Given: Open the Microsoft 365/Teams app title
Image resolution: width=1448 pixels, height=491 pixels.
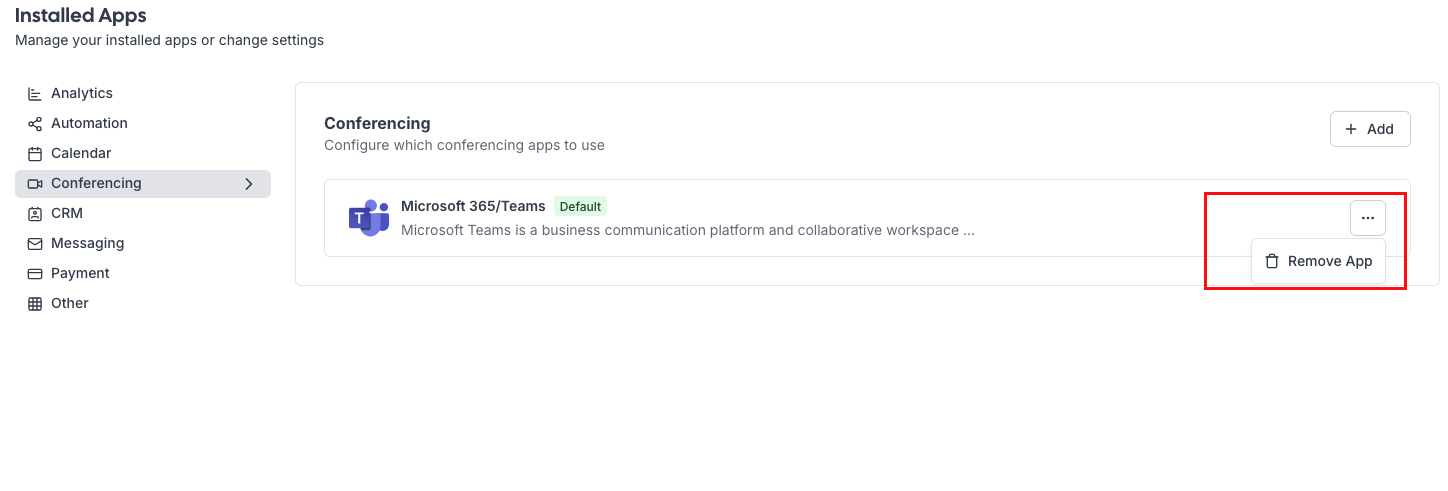Looking at the screenshot, I should tap(473, 206).
